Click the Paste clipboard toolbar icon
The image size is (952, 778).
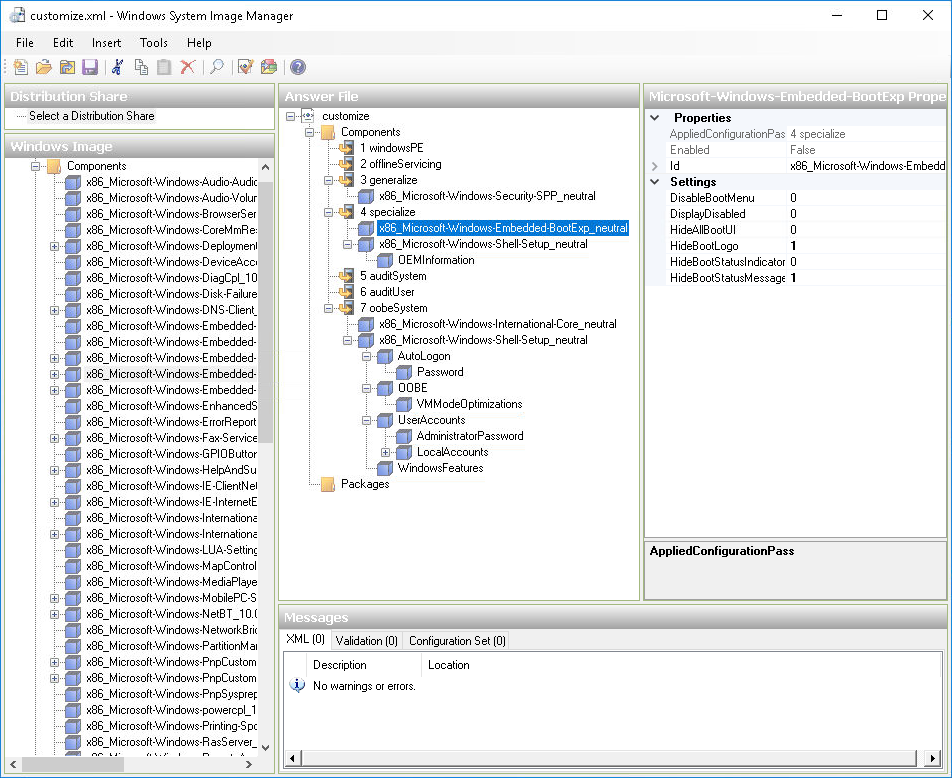coord(164,67)
